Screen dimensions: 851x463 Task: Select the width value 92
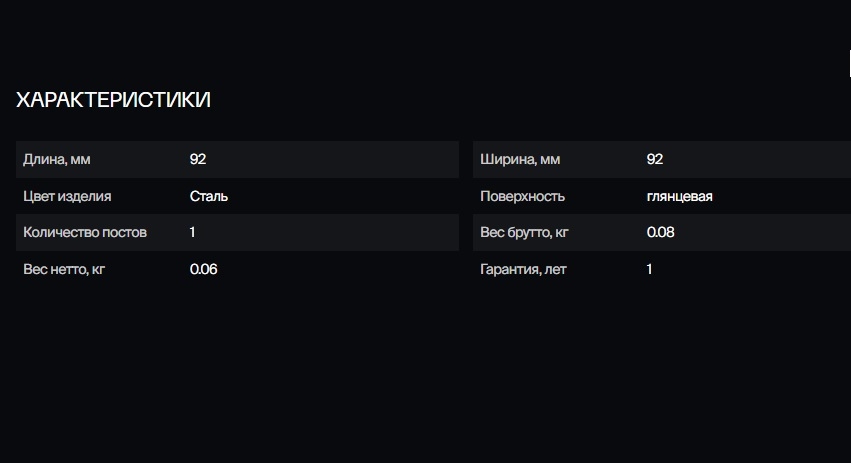[655, 160]
